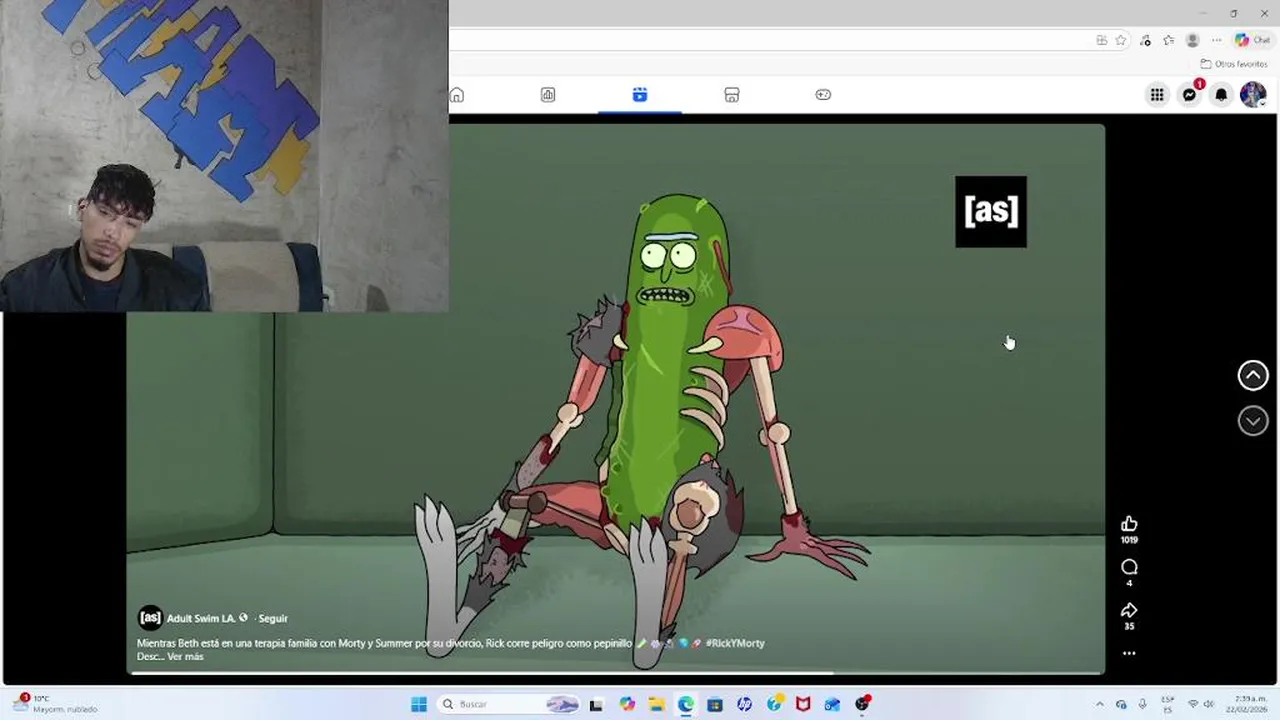The height and width of the screenshot is (720, 1280).
Task: Open Copilot from the taskbar
Action: click(x=627, y=704)
